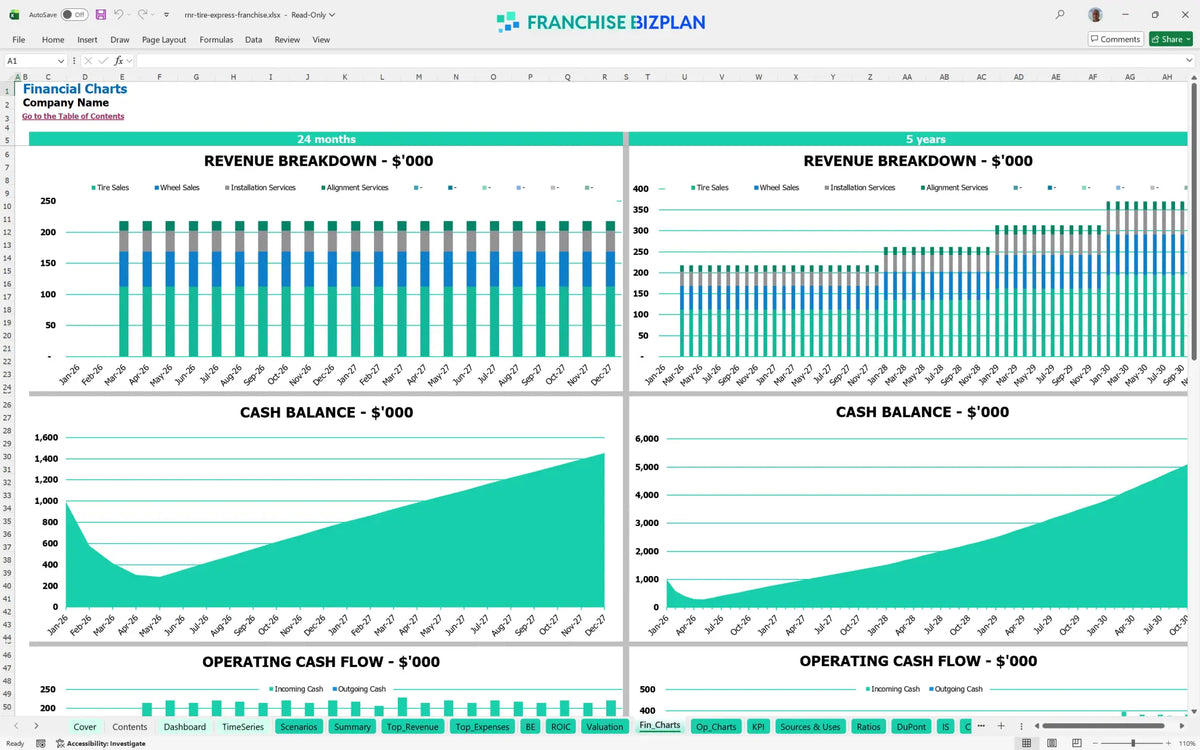Click the 24 months header cell
This screenshot has height=750, width=1200.
coord(326,139)
